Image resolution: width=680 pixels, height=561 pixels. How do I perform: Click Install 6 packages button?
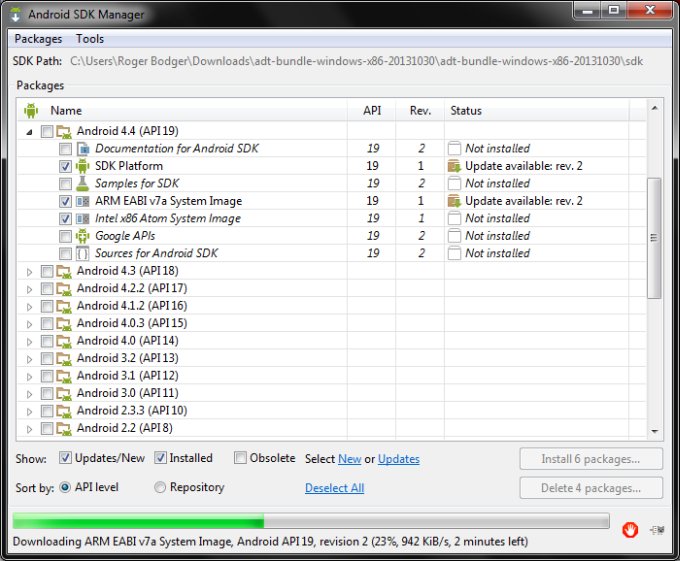click(591, 459)
